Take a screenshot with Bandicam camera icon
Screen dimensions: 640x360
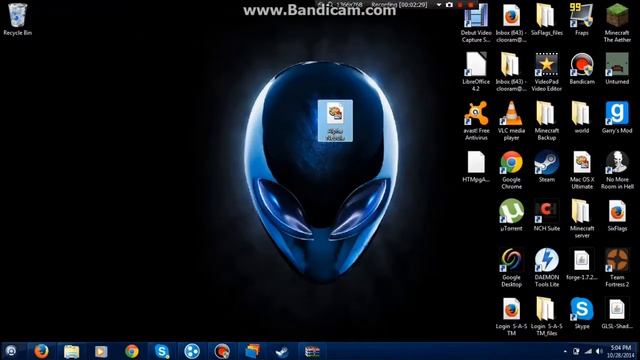tap(449, 5)
